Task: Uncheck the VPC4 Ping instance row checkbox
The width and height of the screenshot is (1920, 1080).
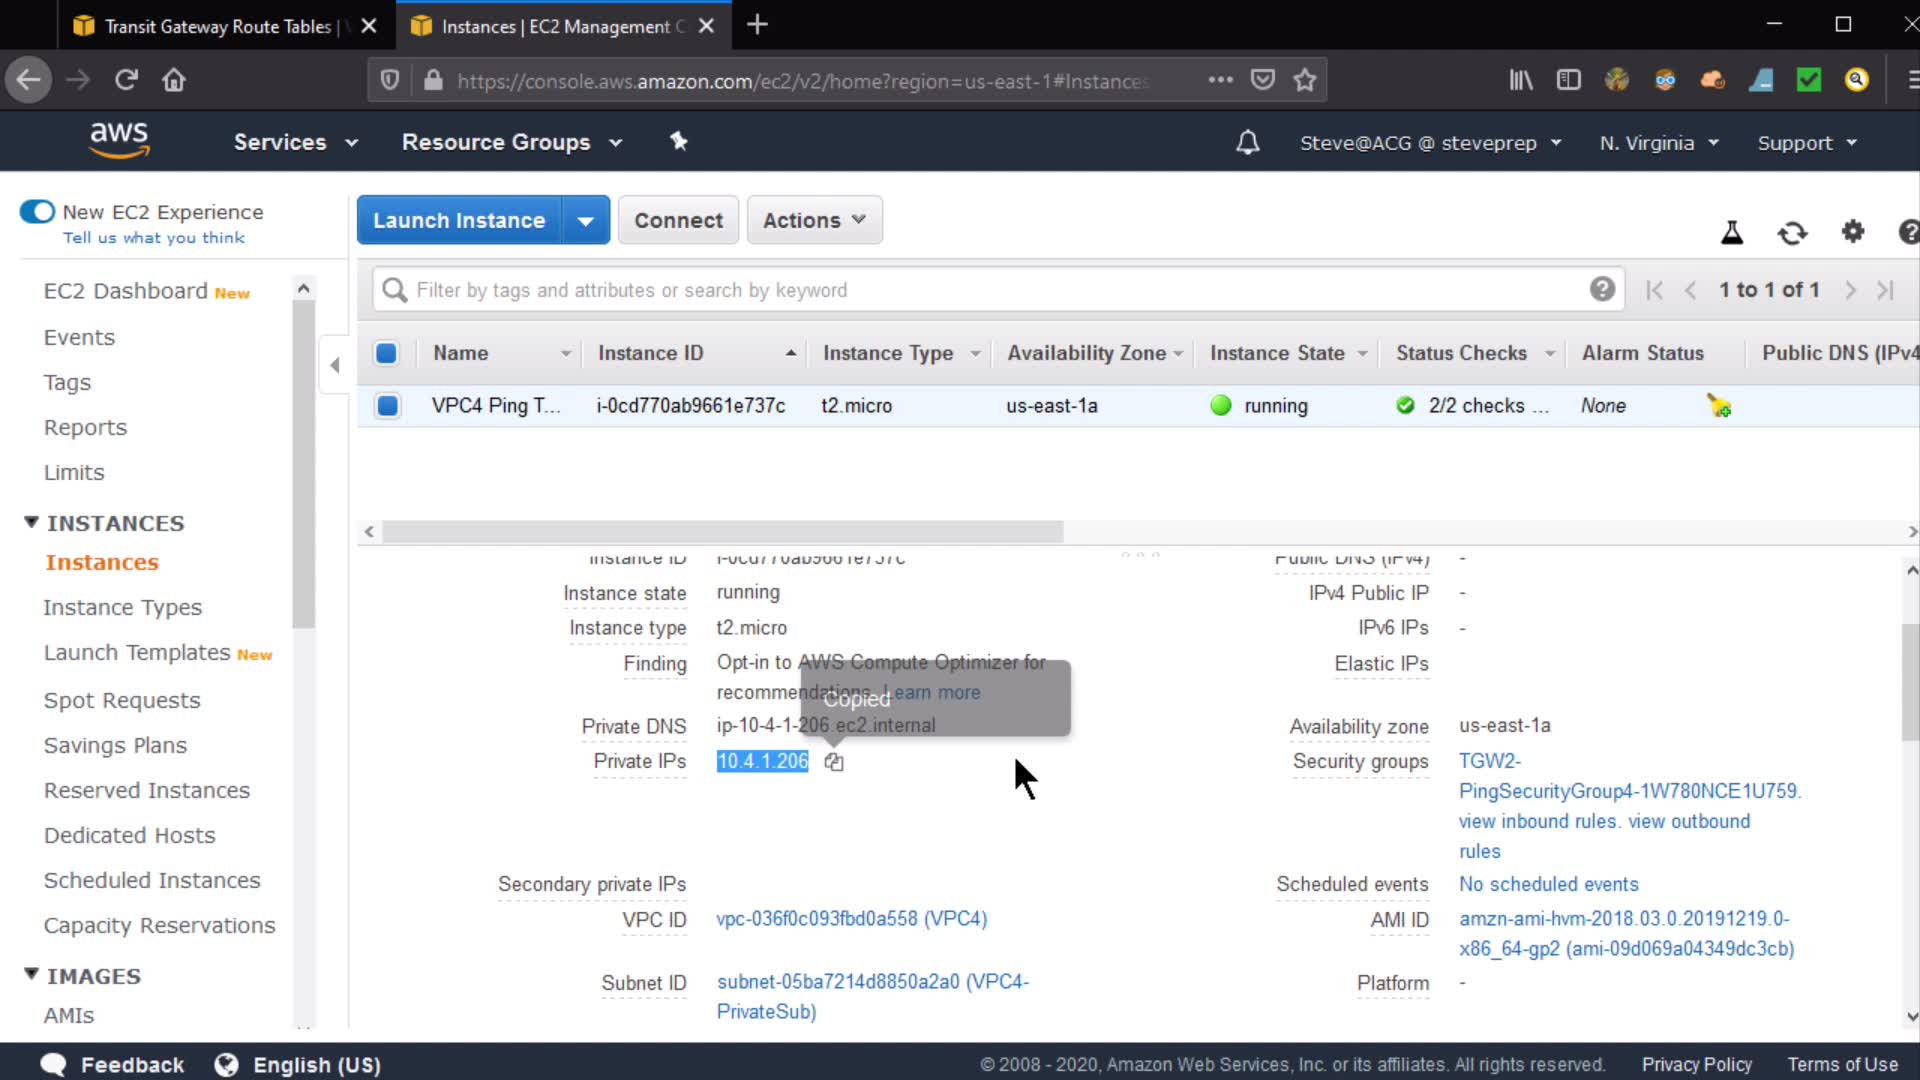Action: click(x=387, y=406)
